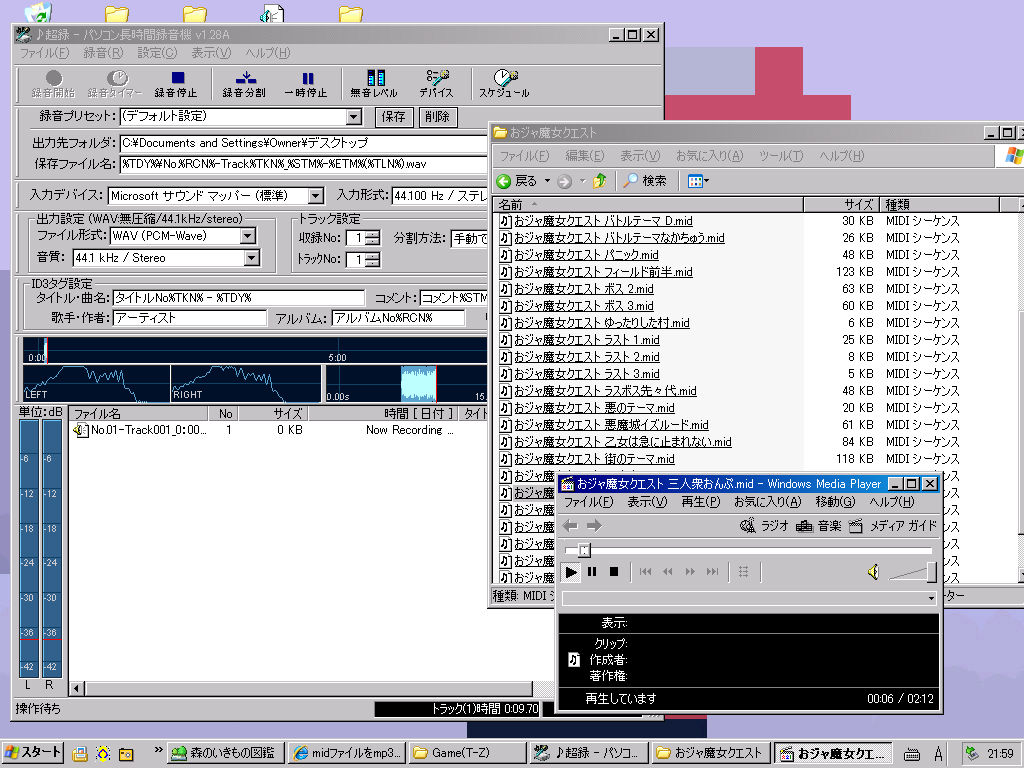Stop playback in Windows Media Player
This screenshot has width=1024, height=768.
pyautogui.click(x=614, y=572)
